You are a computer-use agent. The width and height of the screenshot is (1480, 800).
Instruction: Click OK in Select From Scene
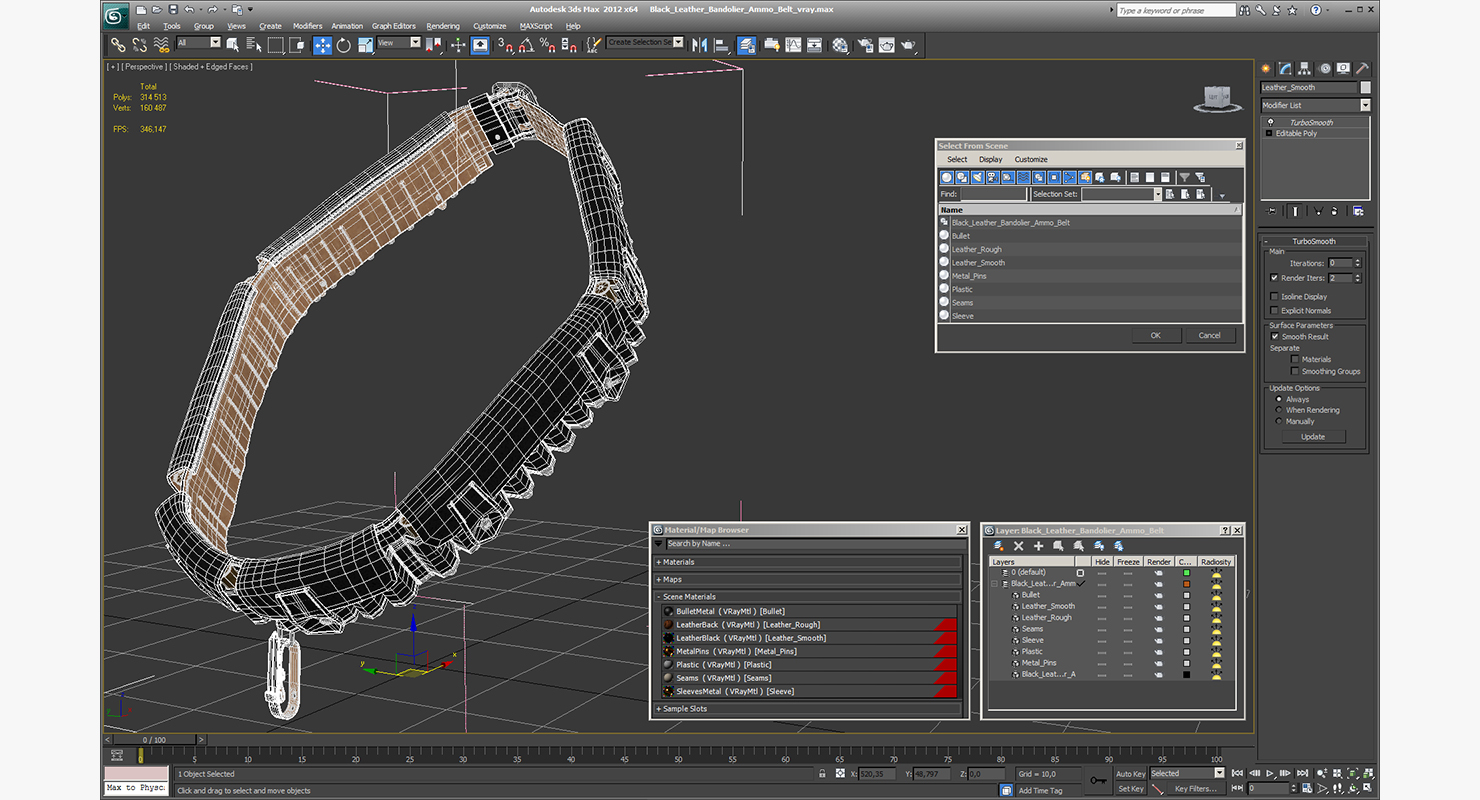click(1156, 335)
